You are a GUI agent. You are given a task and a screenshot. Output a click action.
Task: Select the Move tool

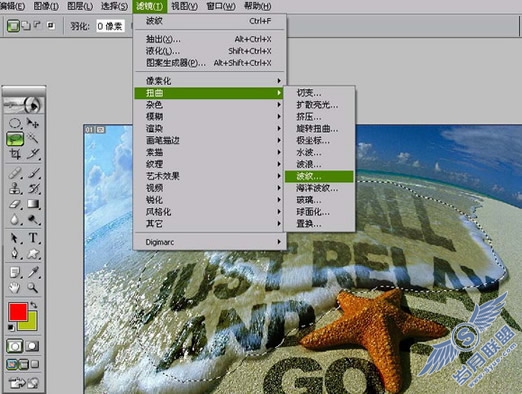(x=33, y=123)
